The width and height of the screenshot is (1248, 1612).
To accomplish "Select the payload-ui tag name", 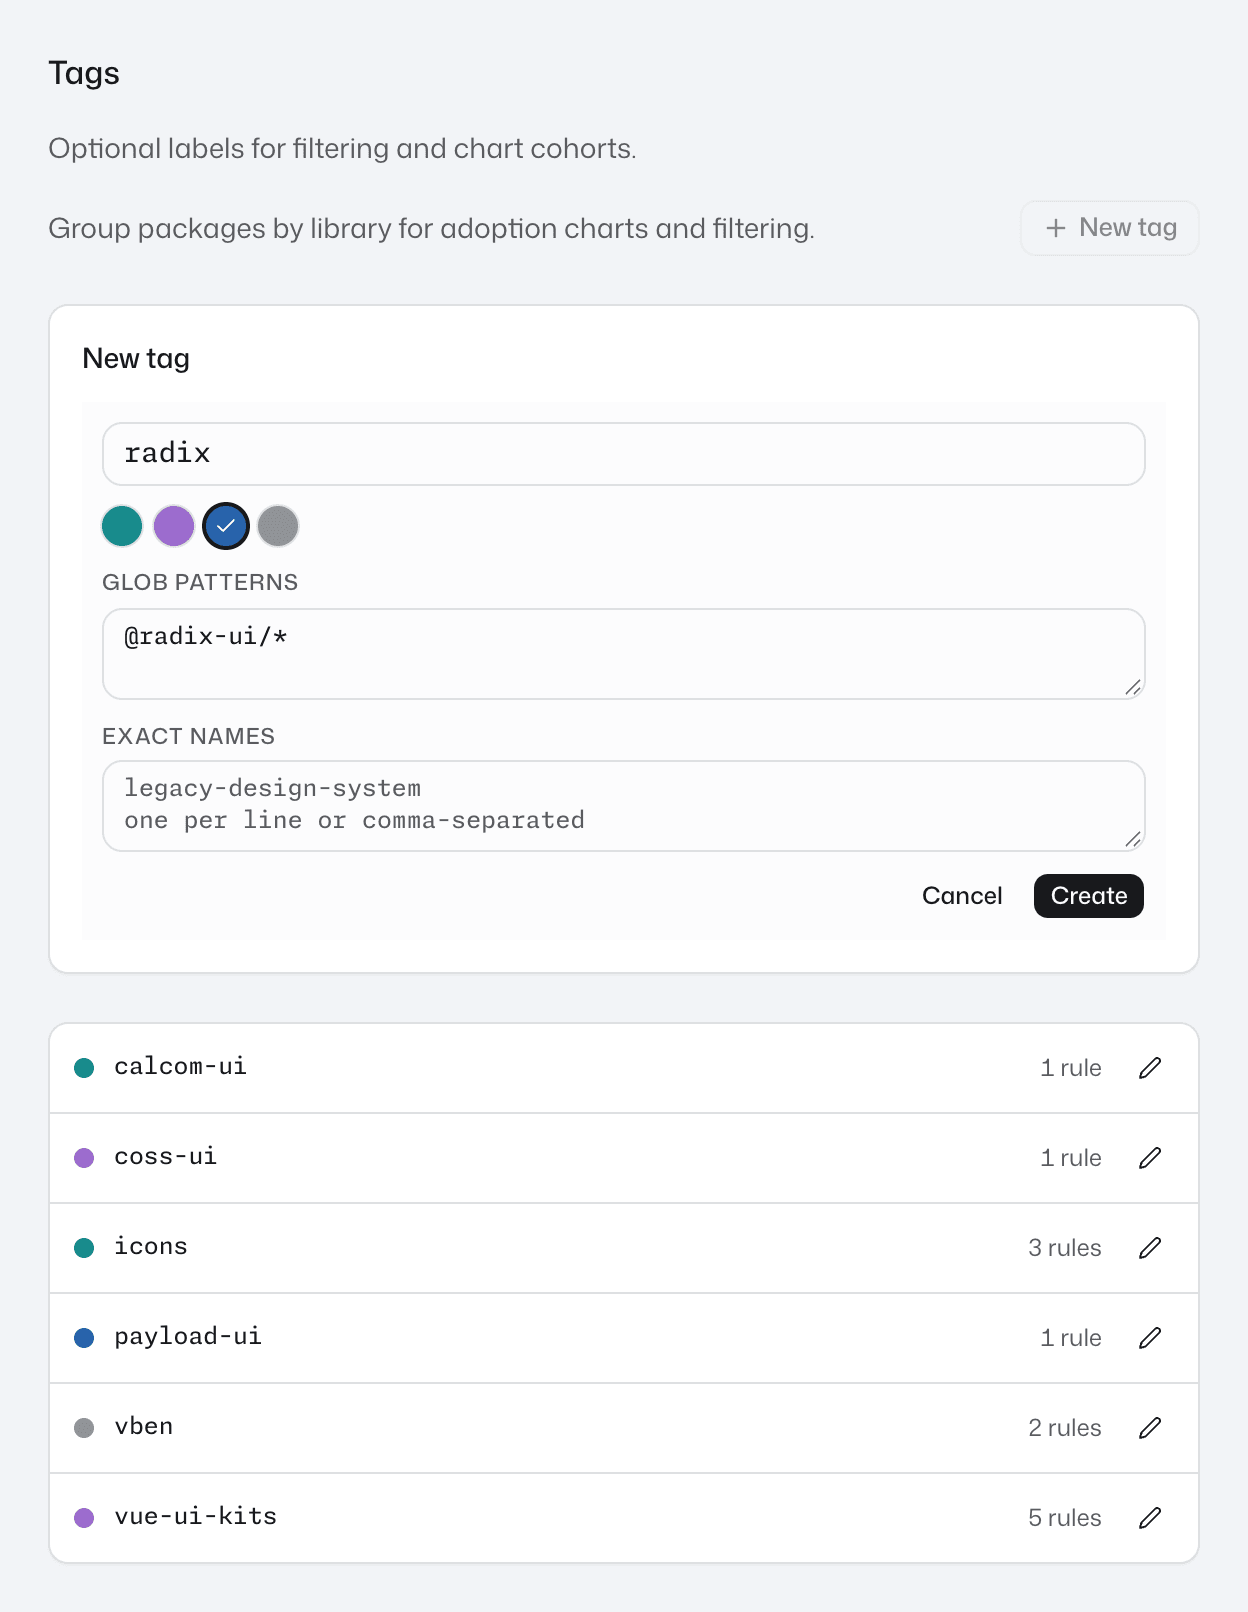I will 188,1337.
